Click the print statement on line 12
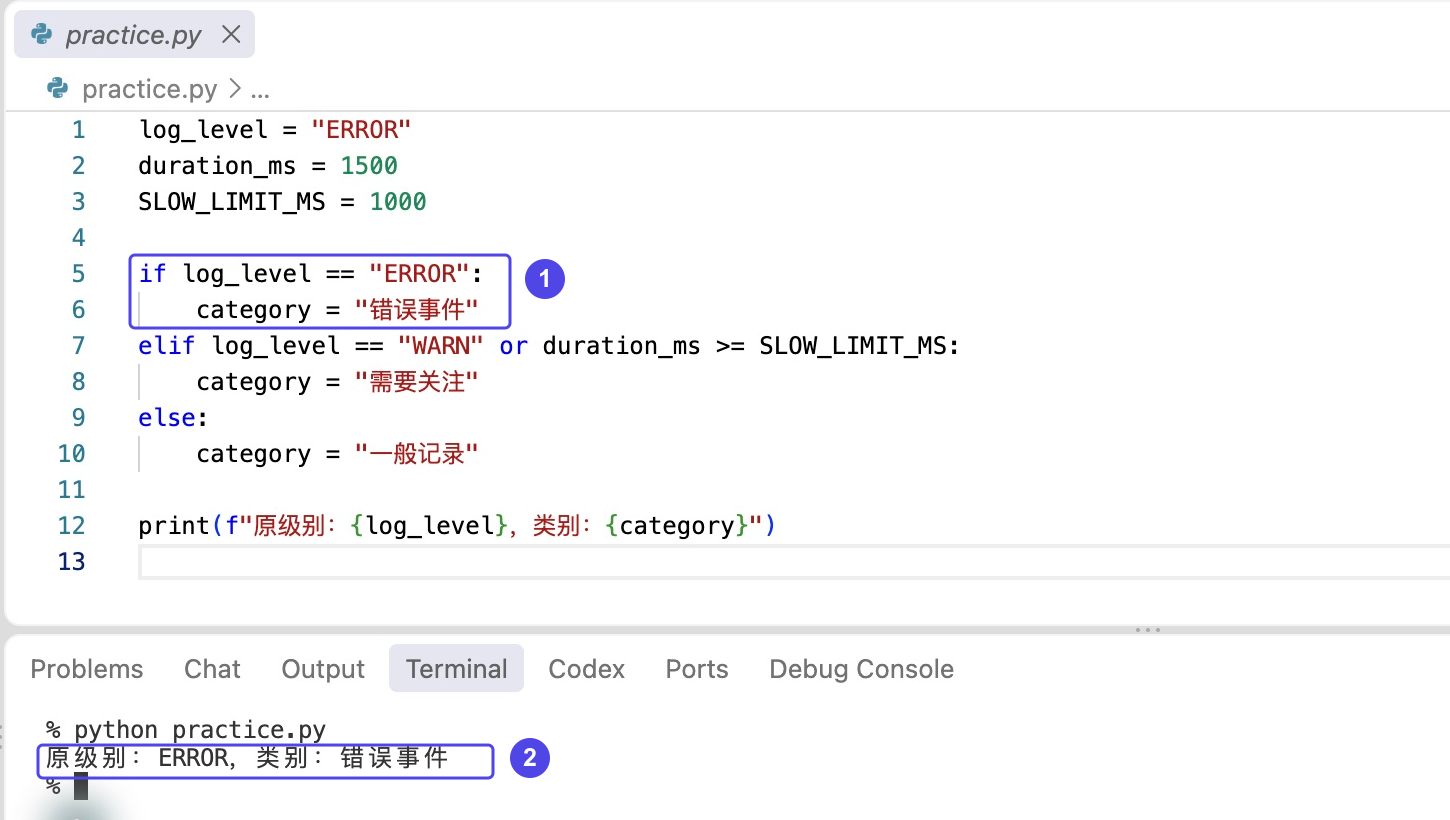The width and height of the screenshot is (1450, 820). tap(457, 526)
